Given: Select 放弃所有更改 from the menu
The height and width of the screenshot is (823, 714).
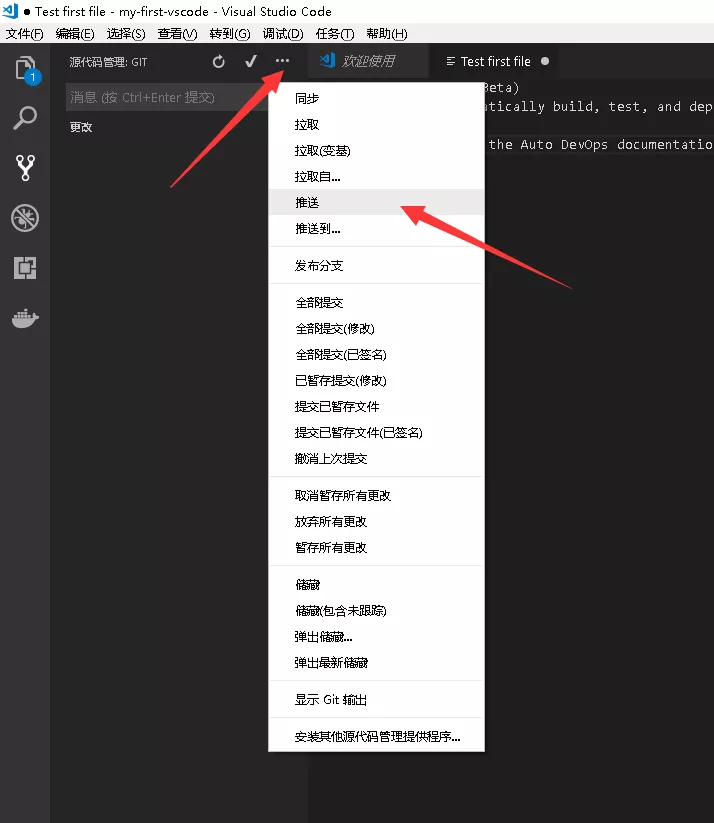Looking at the screenshot, I should [x=376, y=522].
